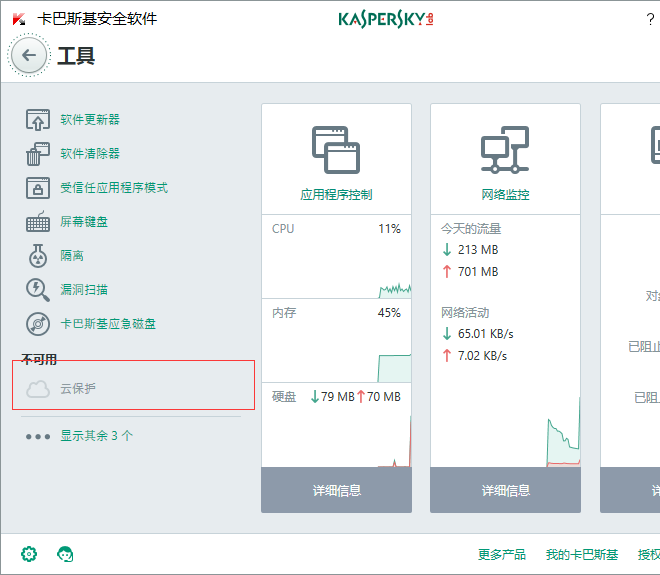Click the 不可用 heading
This screenshot has height=575, width=660.
tap(39, 359)
